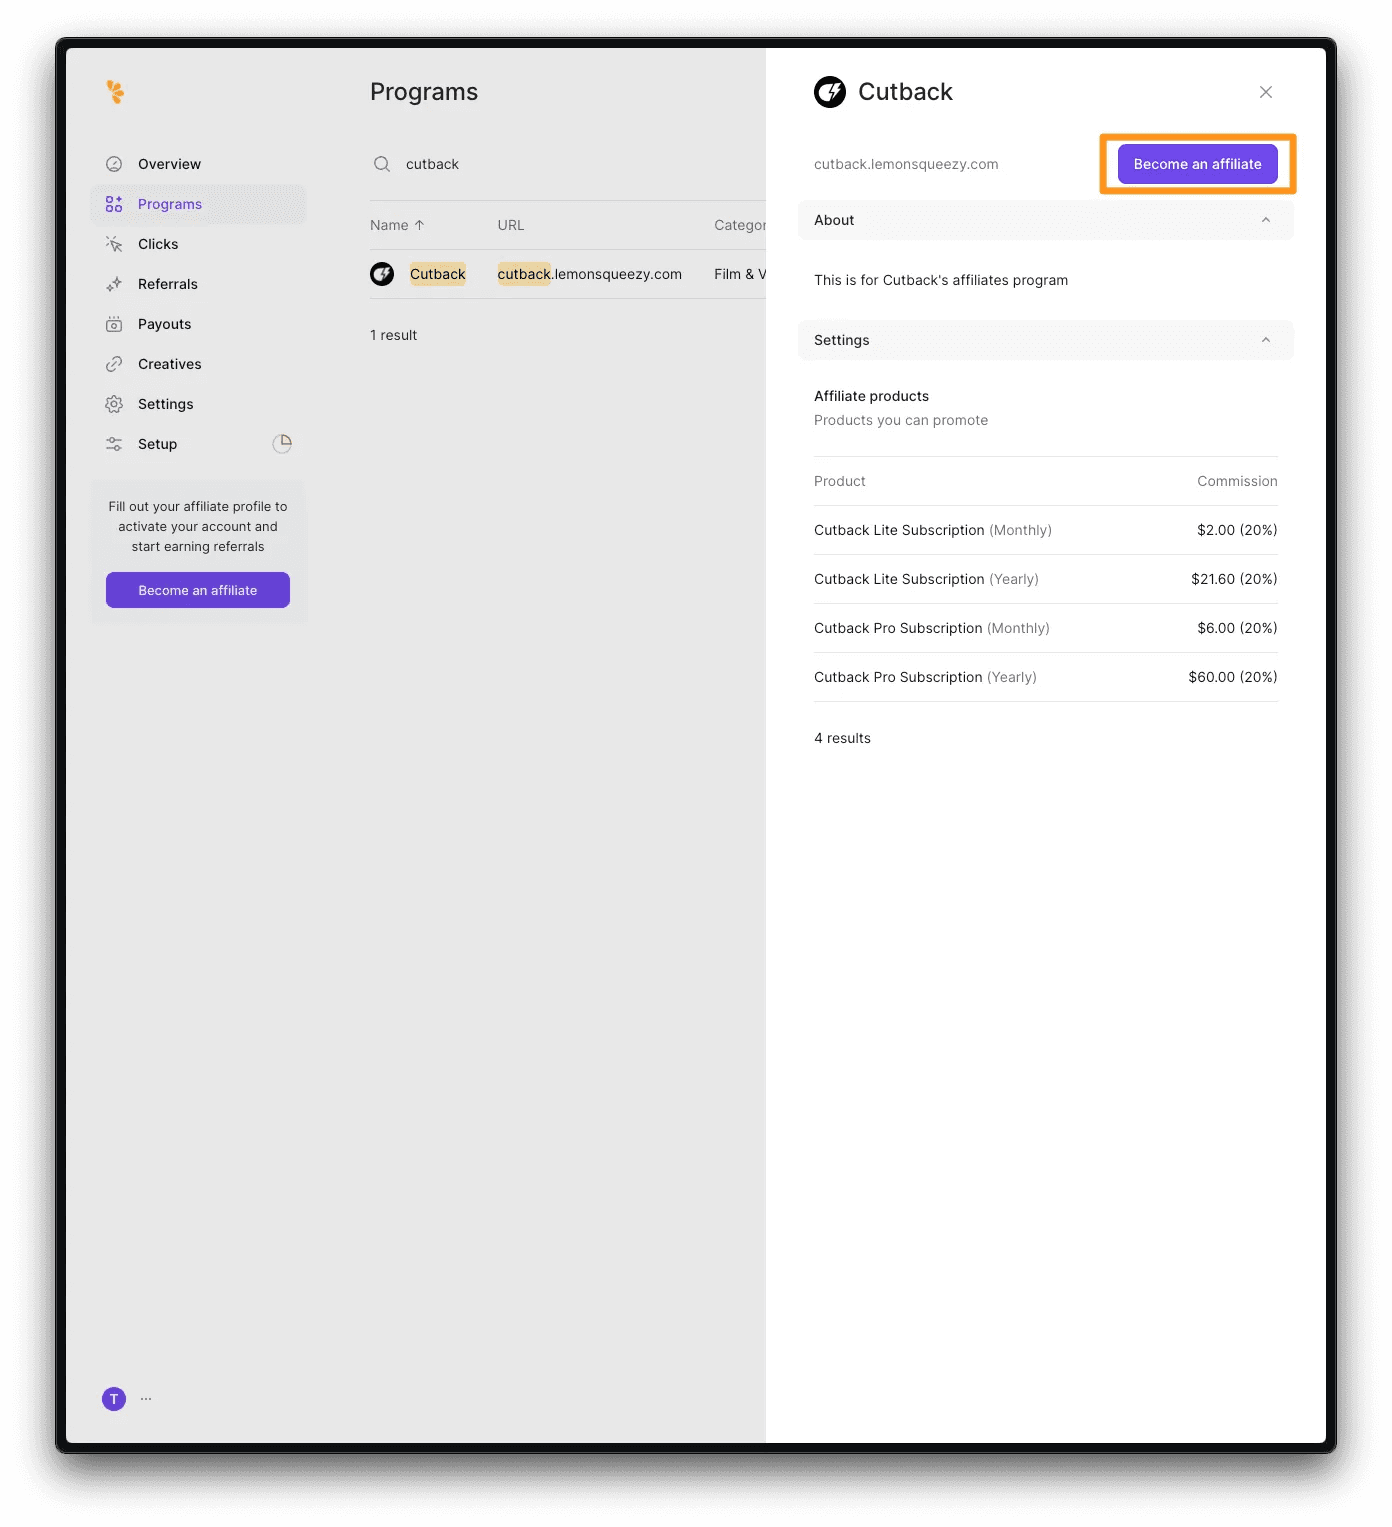Click the Programs page title
Screen dimensions: 1392x1527
pos(424,92)
